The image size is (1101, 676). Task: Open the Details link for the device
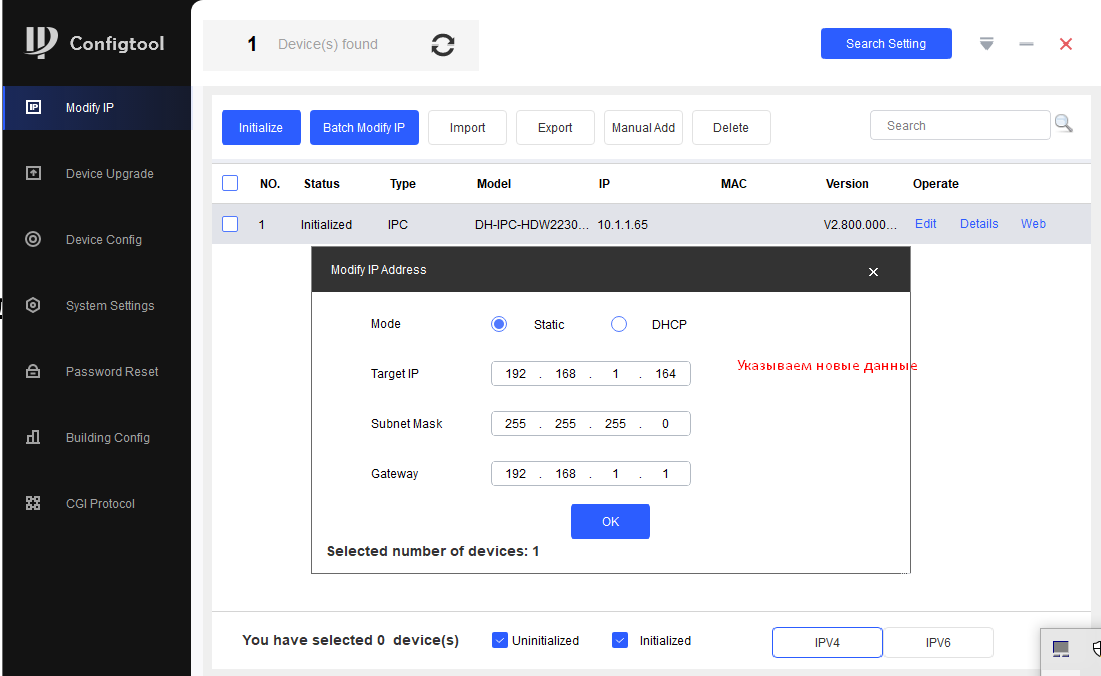[979, 223]
